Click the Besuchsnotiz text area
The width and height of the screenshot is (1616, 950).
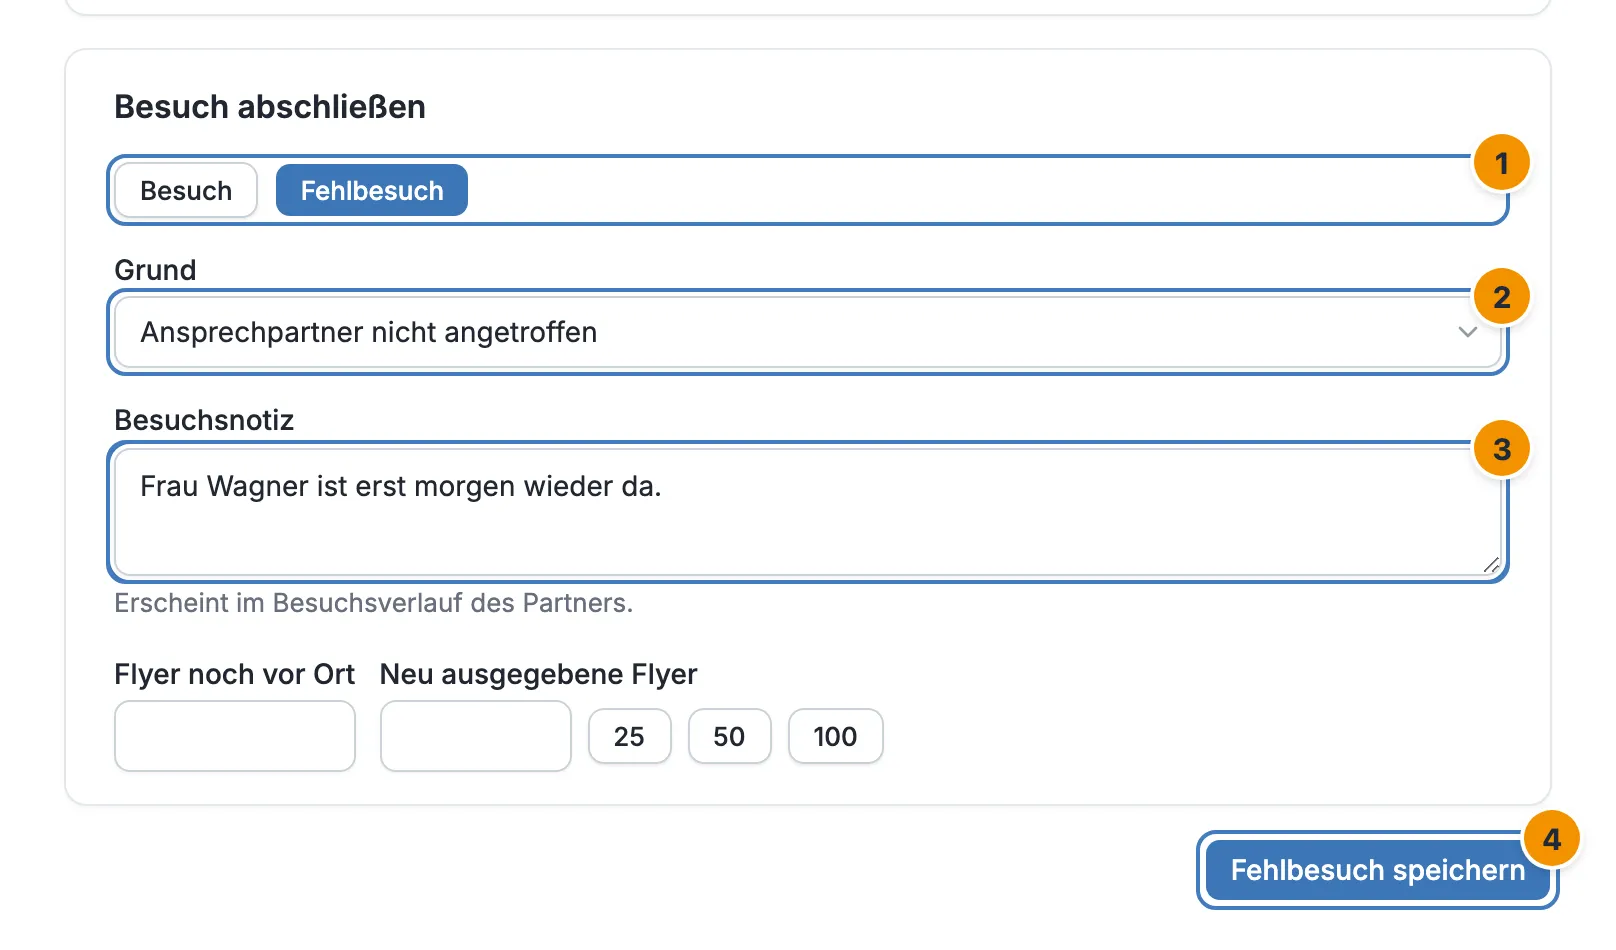(808, 512)
